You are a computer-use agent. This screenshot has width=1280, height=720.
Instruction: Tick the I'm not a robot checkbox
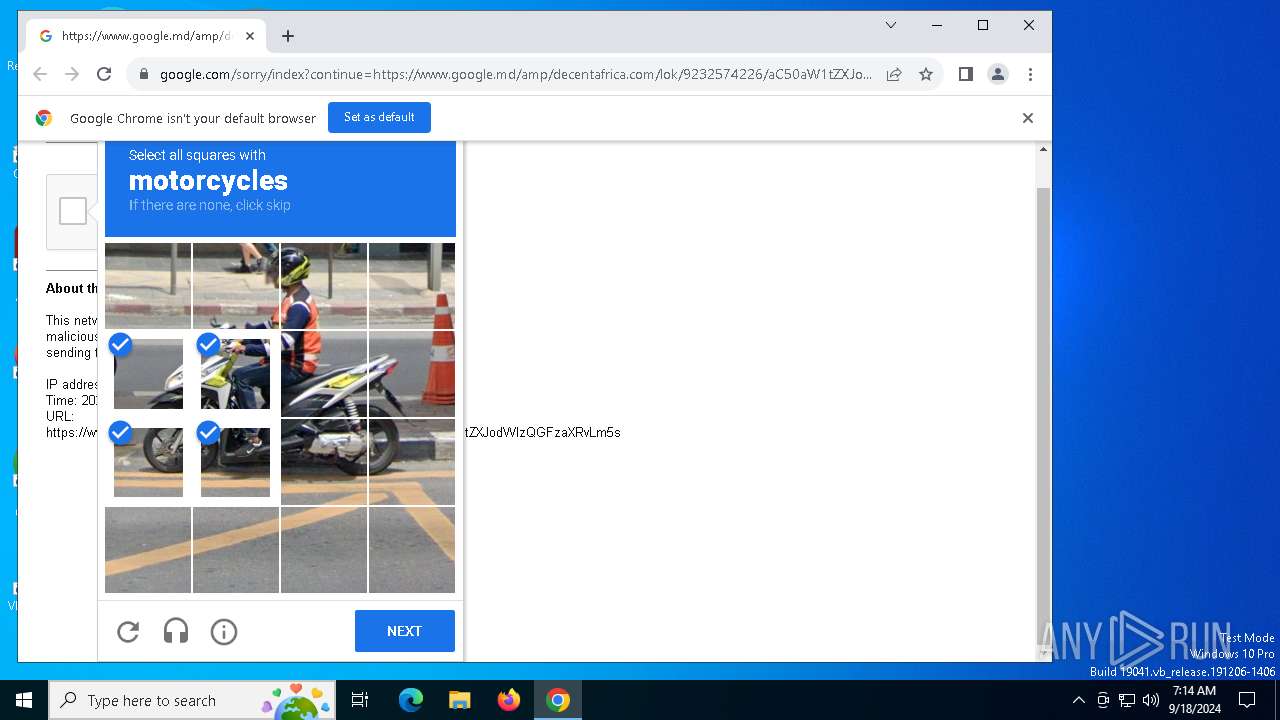(x=73, y=211)
